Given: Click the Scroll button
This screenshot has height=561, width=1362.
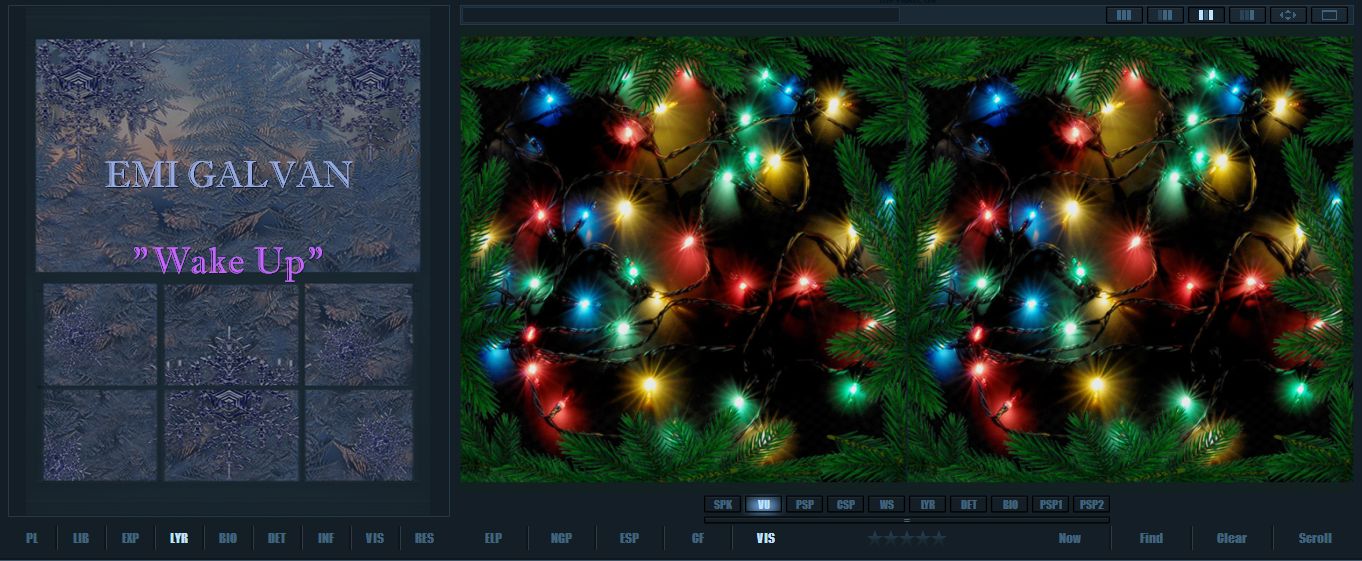Looking at the screenshot, I should (1315, 538).
